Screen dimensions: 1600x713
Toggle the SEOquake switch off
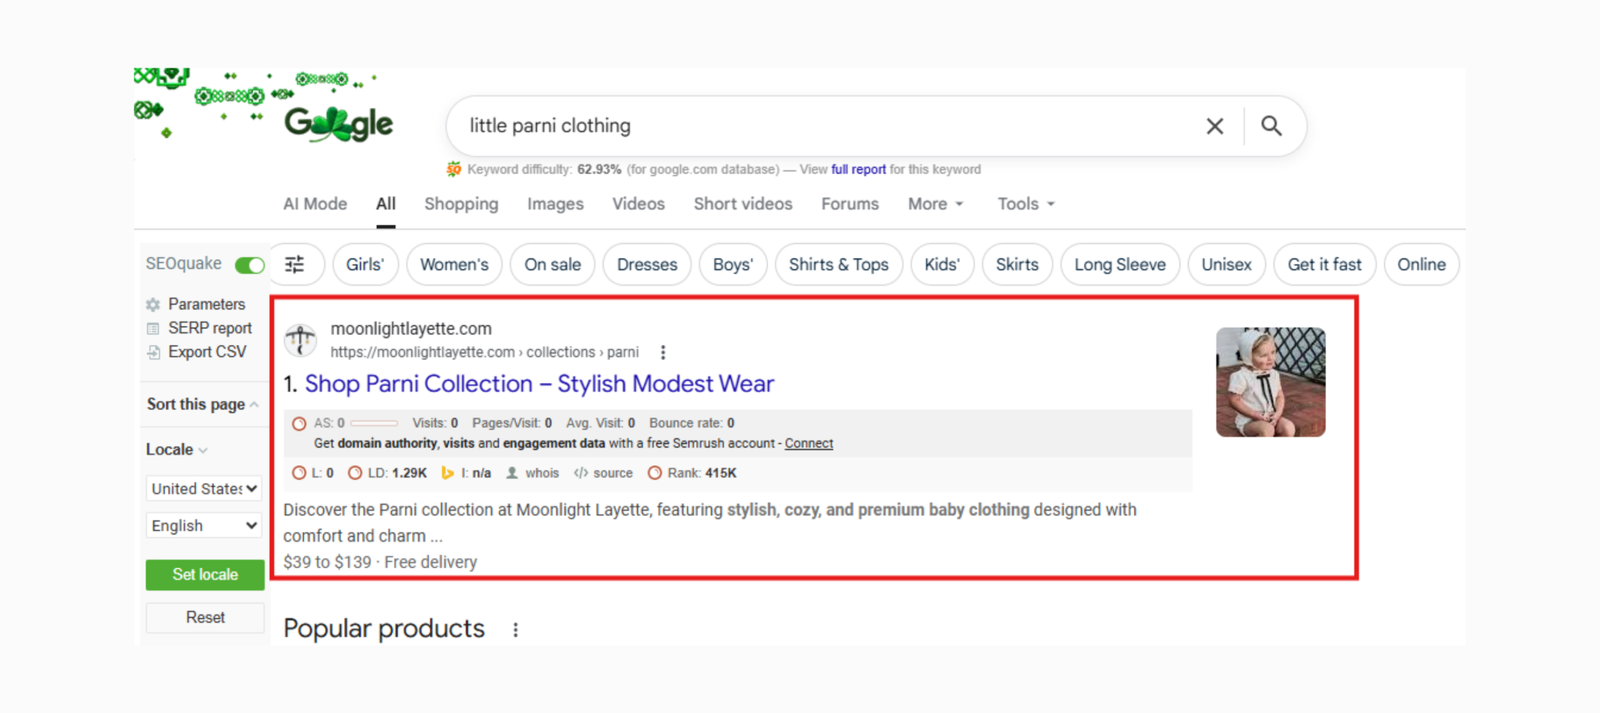(x=249, y=265)
